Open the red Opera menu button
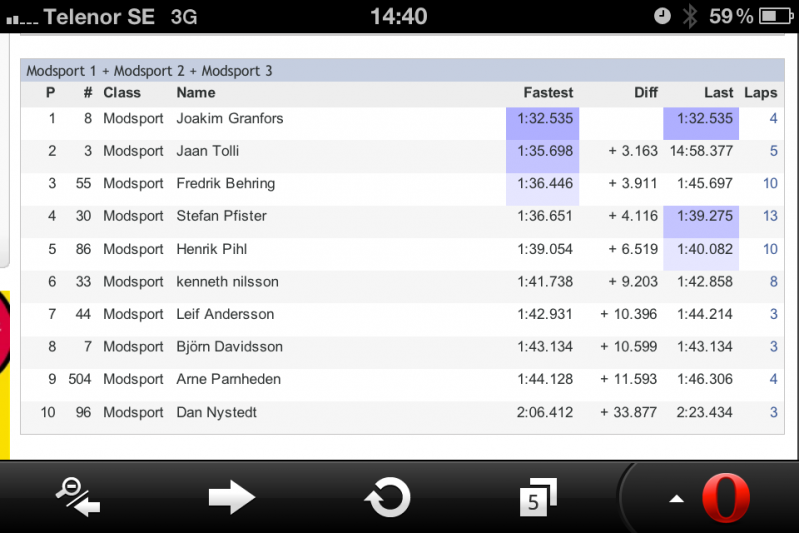 [726, 498]
